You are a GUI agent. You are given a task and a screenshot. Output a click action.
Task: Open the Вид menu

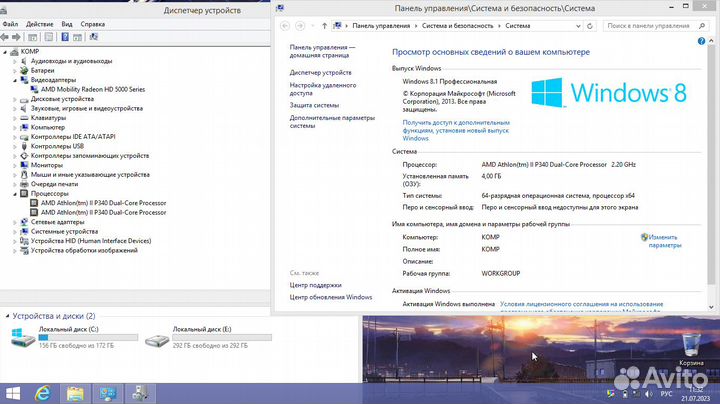pos(67,24)
